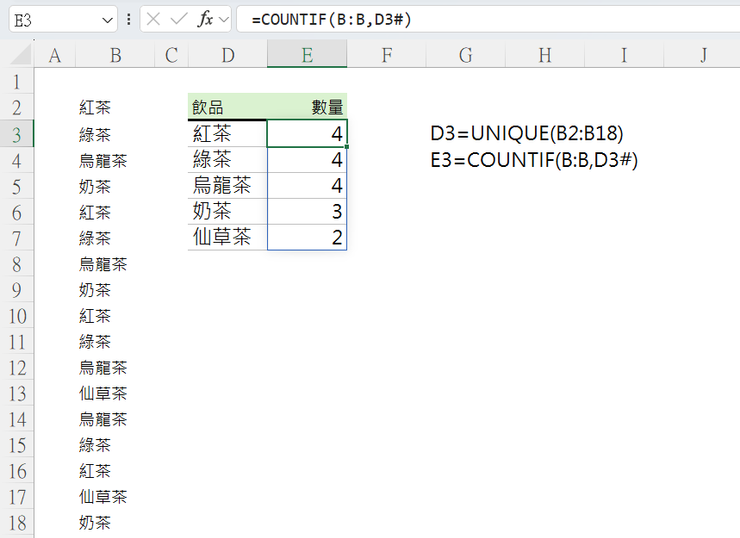Viewport: 740px width, 538px height.
Task: Select column D header
Action: tap(228, 55)
